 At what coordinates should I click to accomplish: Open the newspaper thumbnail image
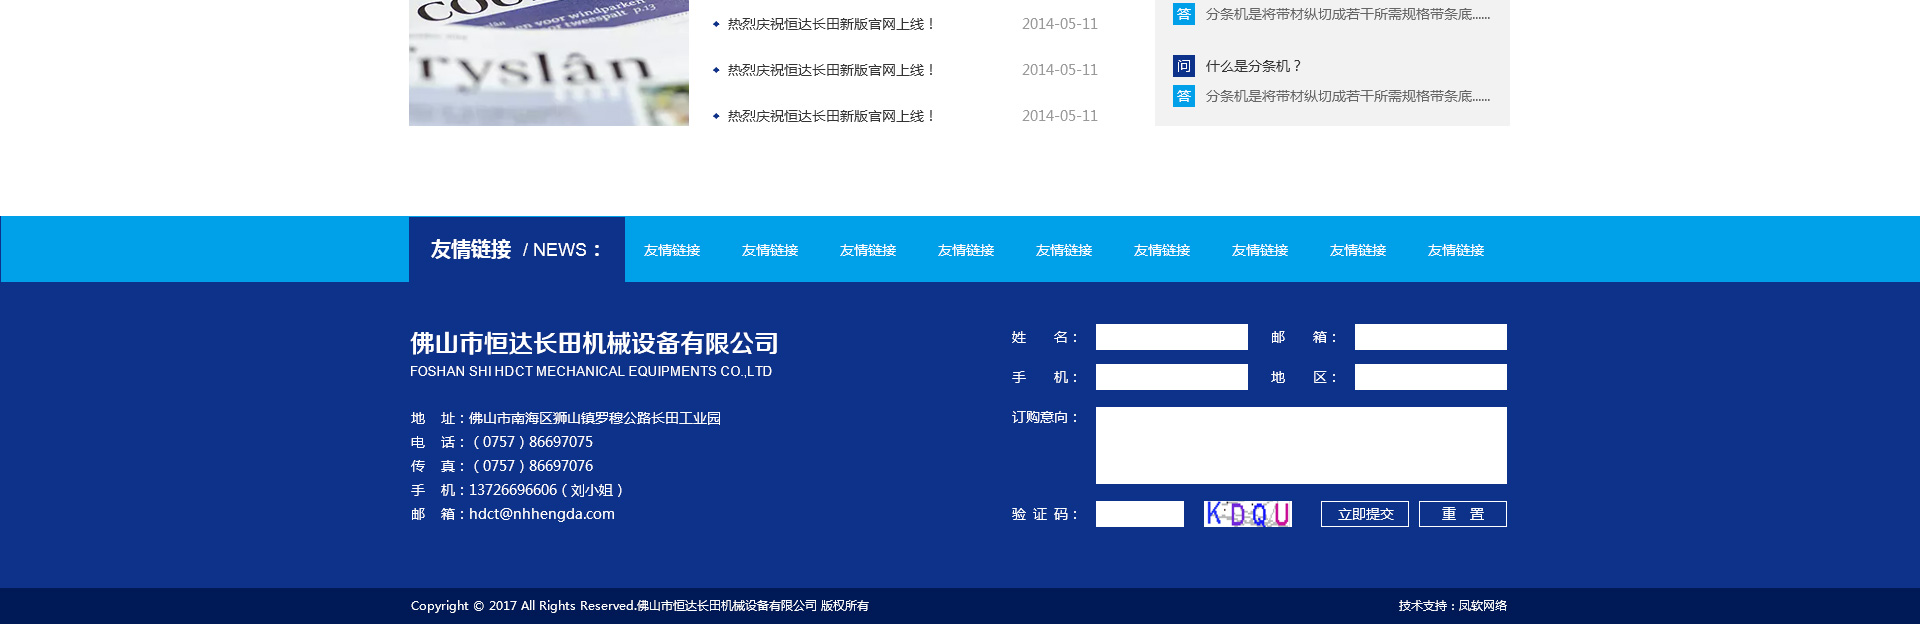tap(548, 62)
